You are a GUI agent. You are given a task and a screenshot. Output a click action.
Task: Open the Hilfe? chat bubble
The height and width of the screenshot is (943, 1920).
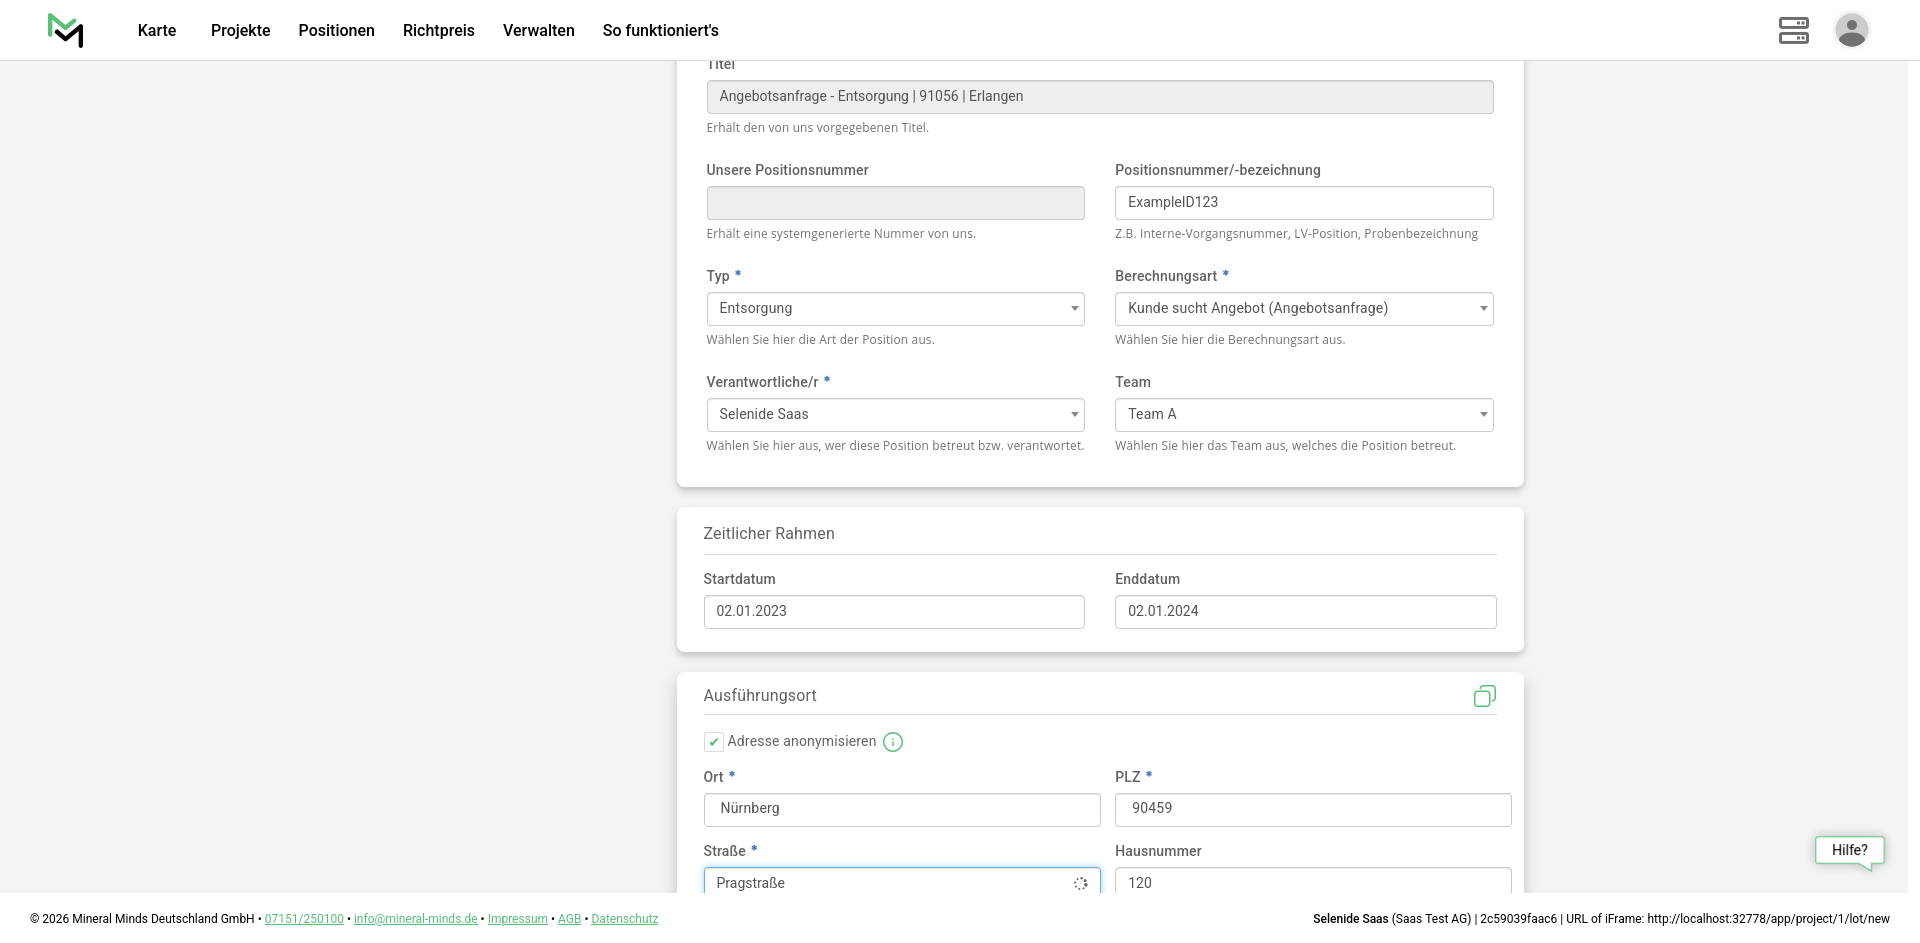point(1849,851)
